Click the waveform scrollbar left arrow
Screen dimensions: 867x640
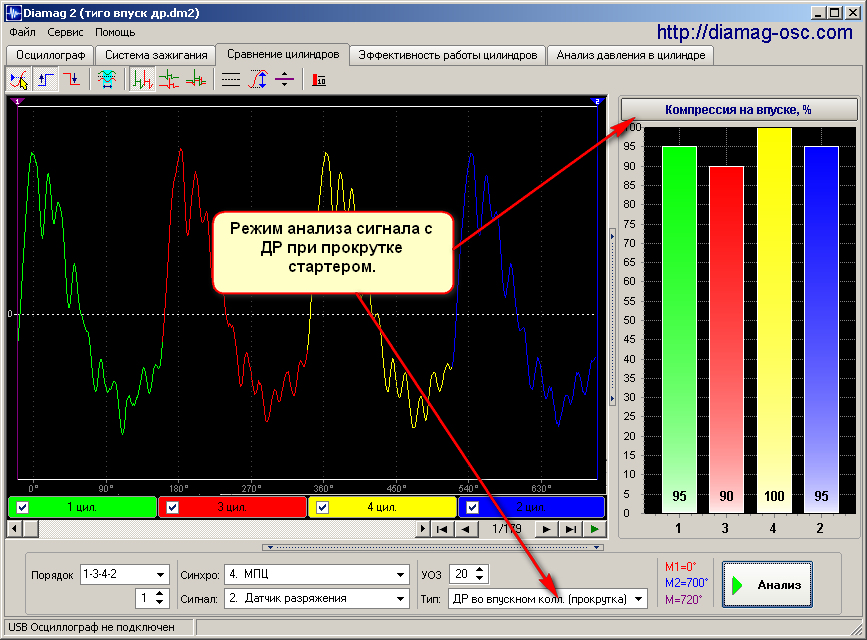click(15, 529)
